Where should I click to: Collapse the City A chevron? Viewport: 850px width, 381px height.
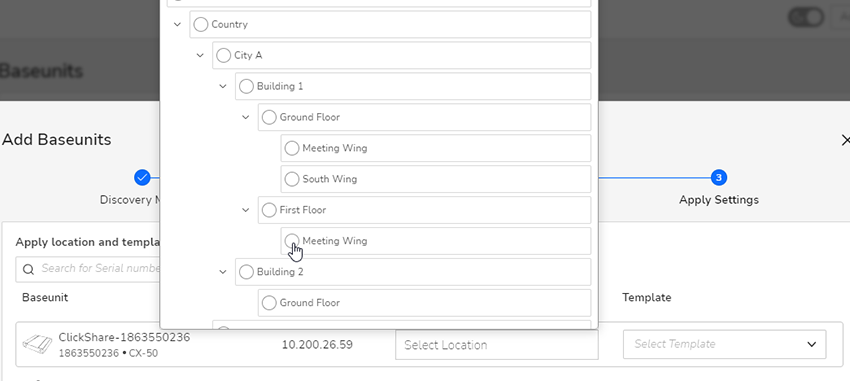coord(200,55)
